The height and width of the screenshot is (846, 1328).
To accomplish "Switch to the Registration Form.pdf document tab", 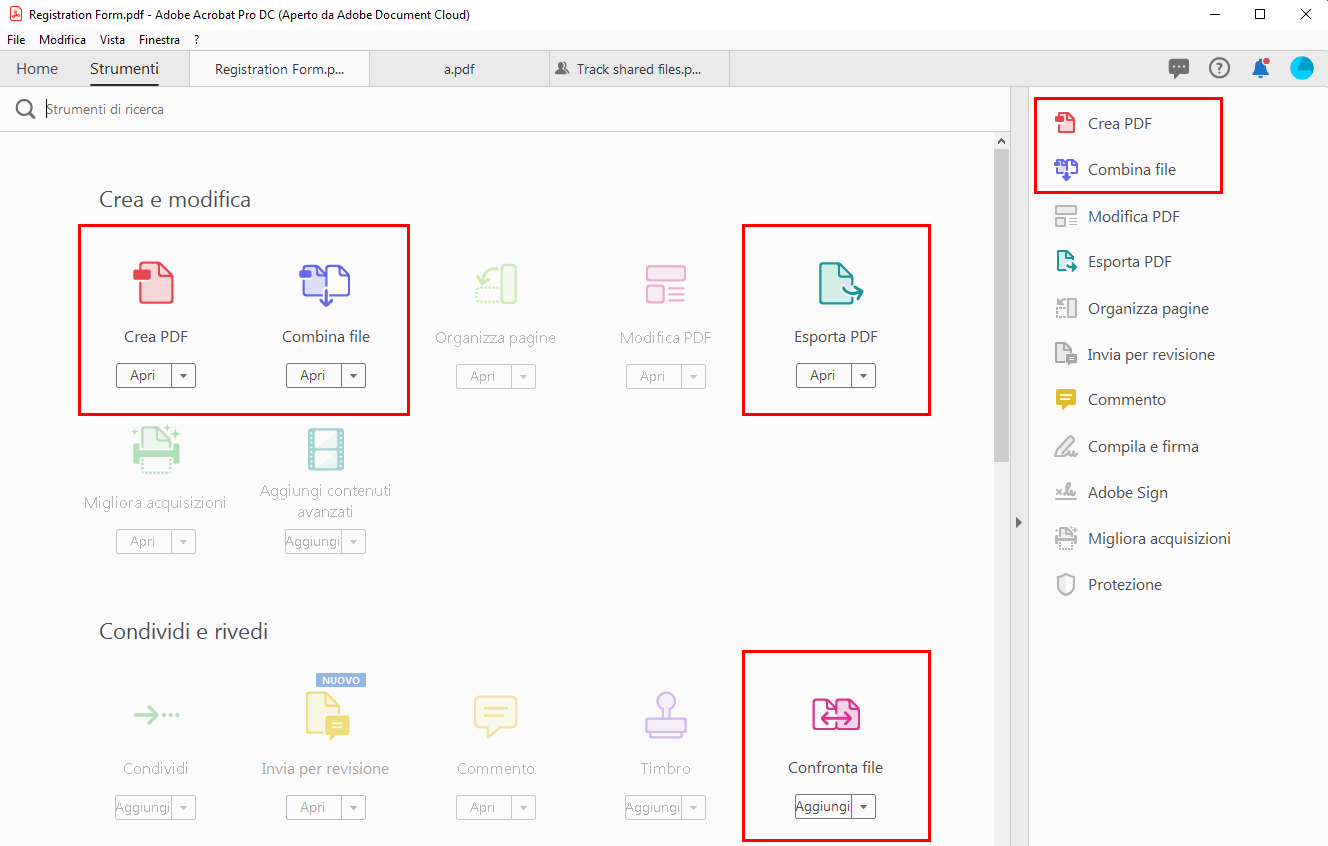I will coord(279,69).
